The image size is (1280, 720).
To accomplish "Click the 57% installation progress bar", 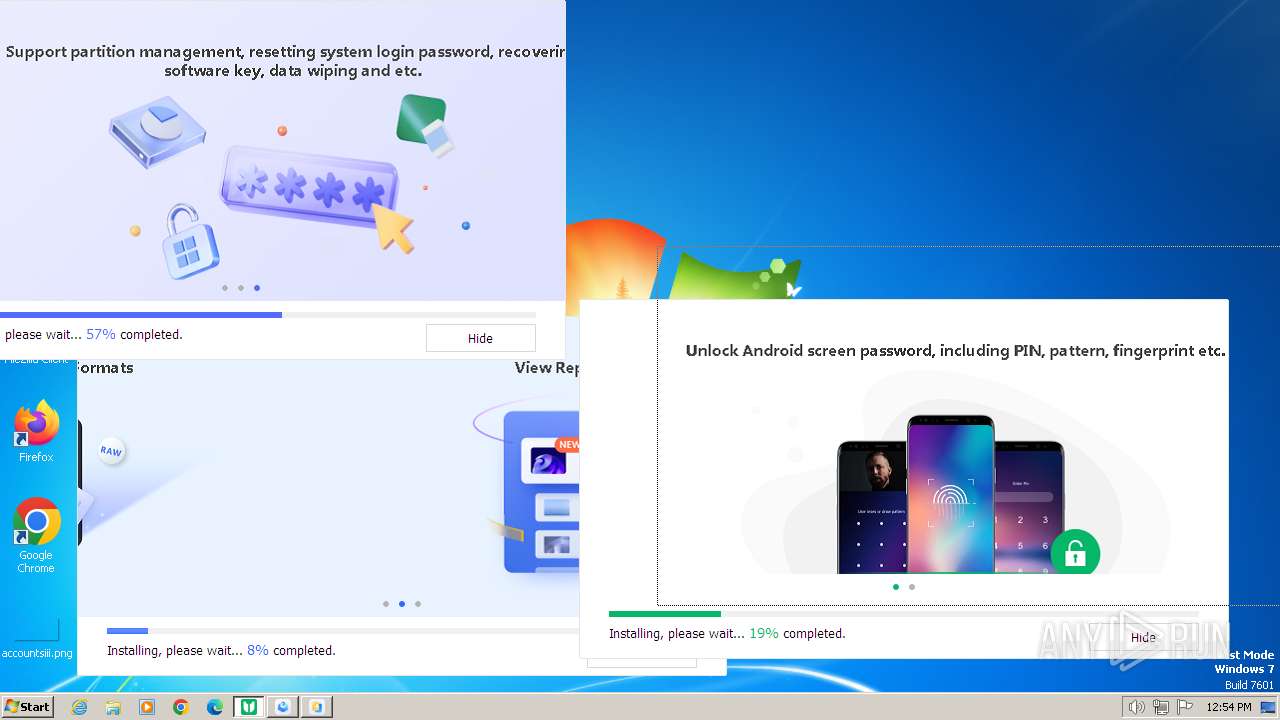I will 268,315.
